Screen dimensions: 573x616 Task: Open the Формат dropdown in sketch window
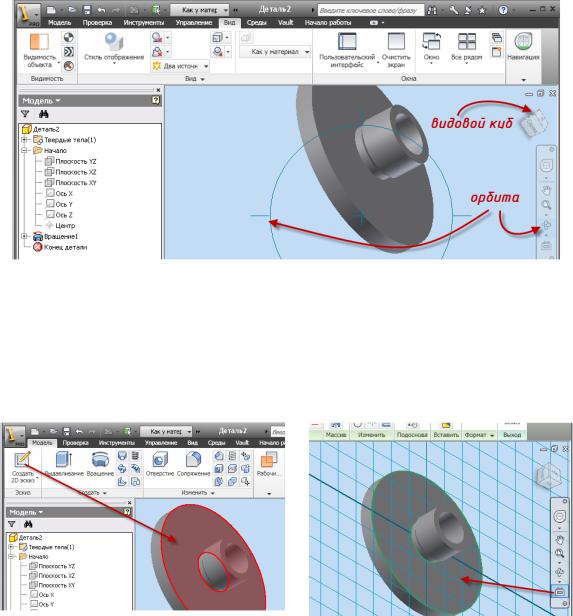(x=479, y=435)
